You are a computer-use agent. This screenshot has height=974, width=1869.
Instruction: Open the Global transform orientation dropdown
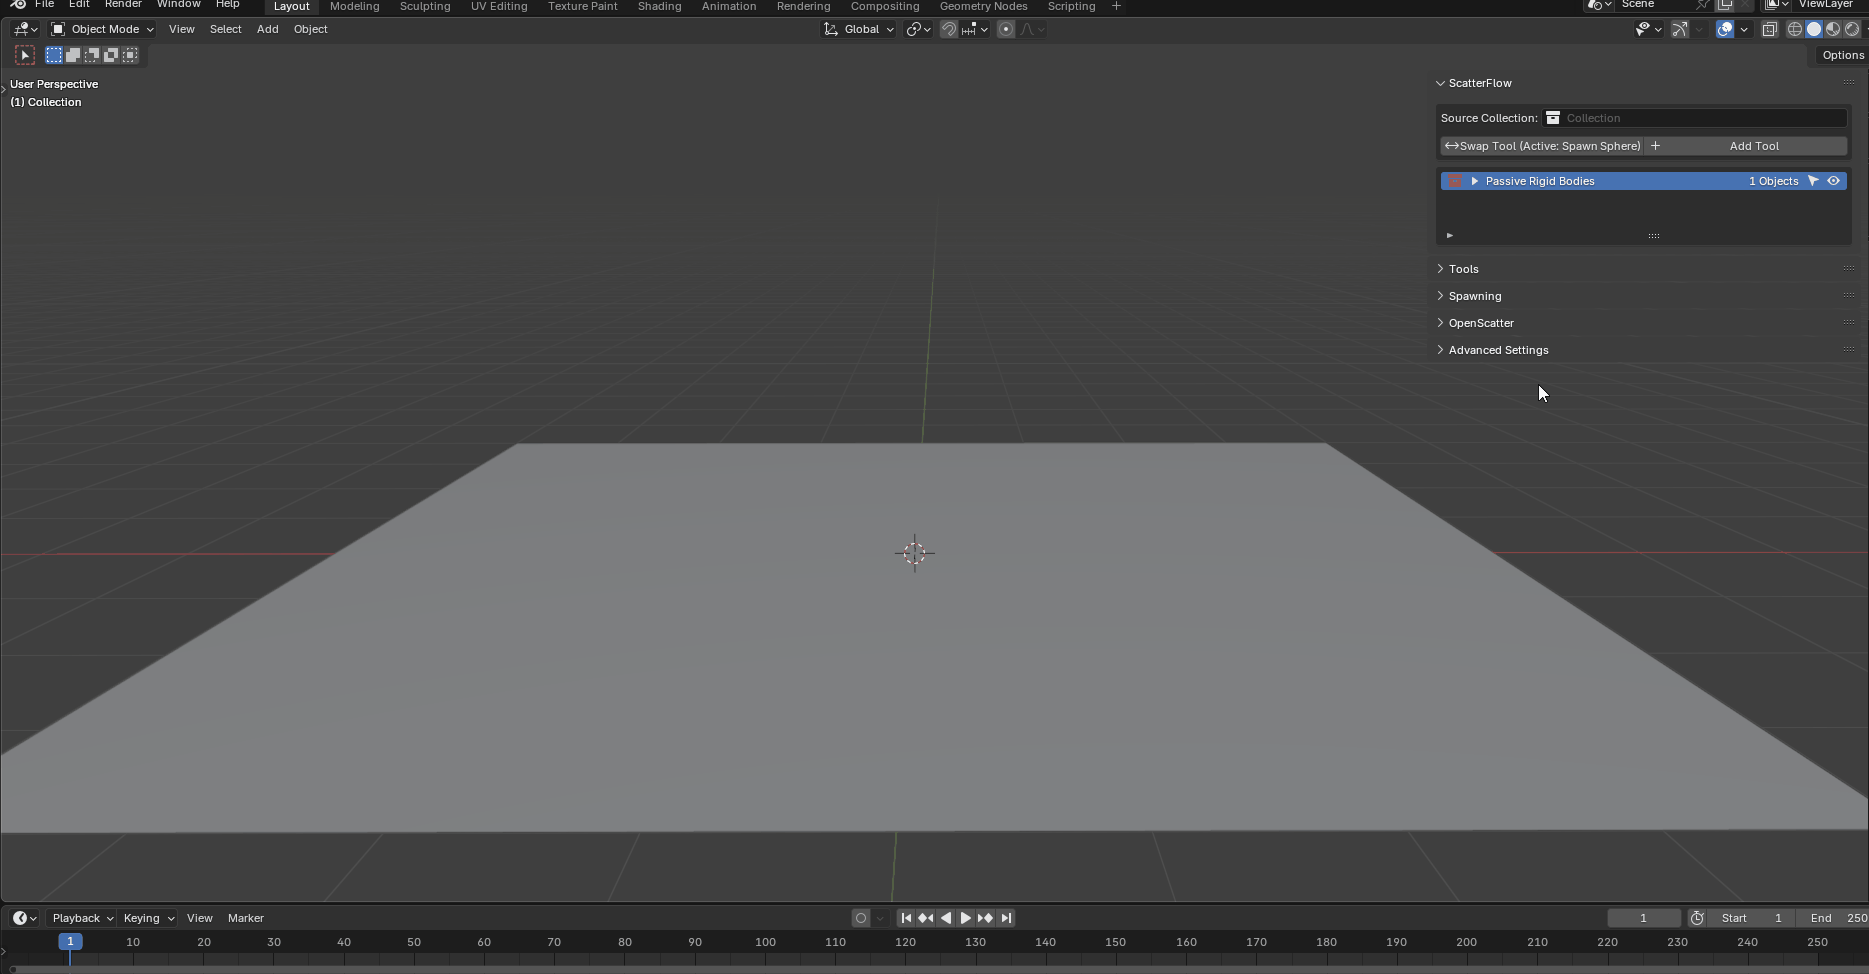pos(857,29)
